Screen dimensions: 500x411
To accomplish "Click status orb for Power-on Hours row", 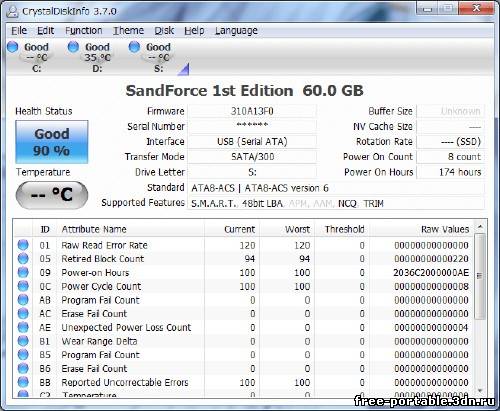I will click(x=23, y=272).
